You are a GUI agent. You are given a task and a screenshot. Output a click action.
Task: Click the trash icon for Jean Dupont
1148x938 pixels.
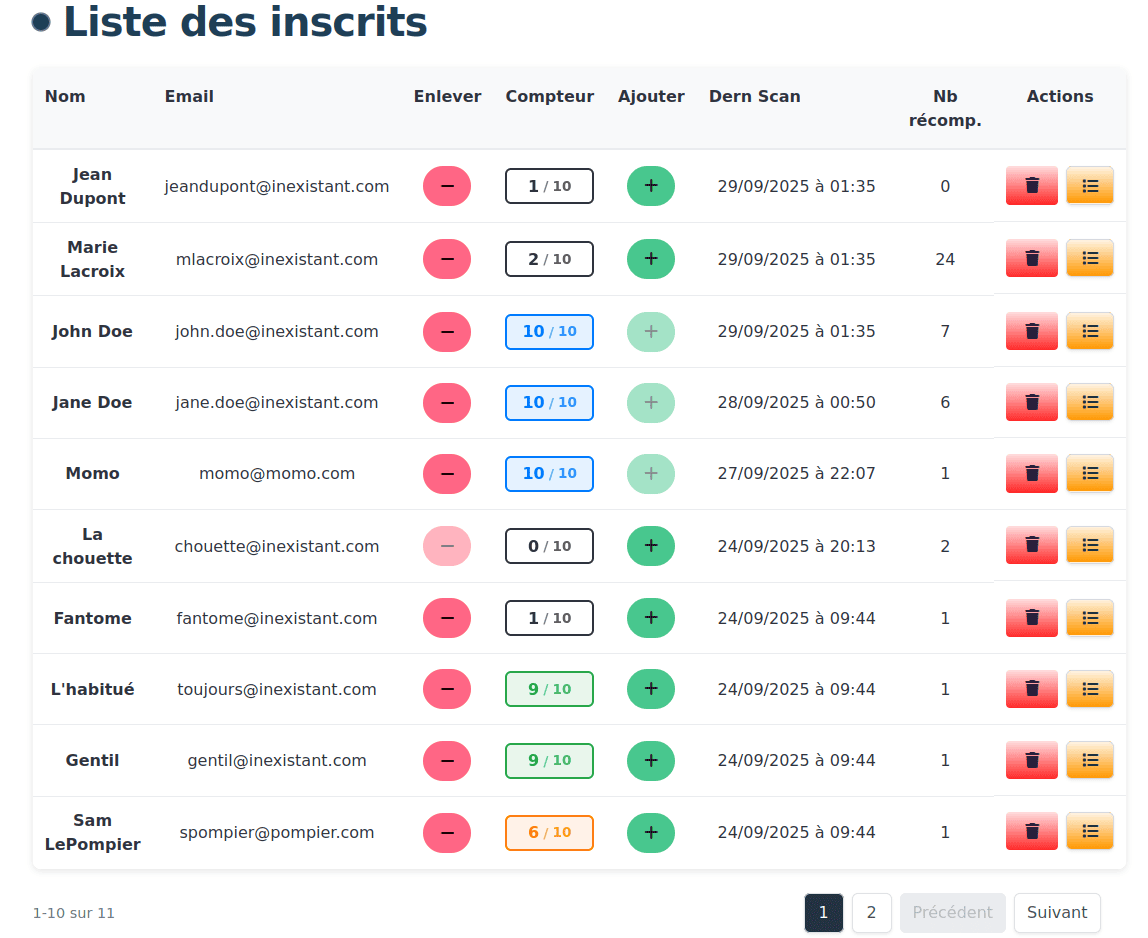[1031, 186]
